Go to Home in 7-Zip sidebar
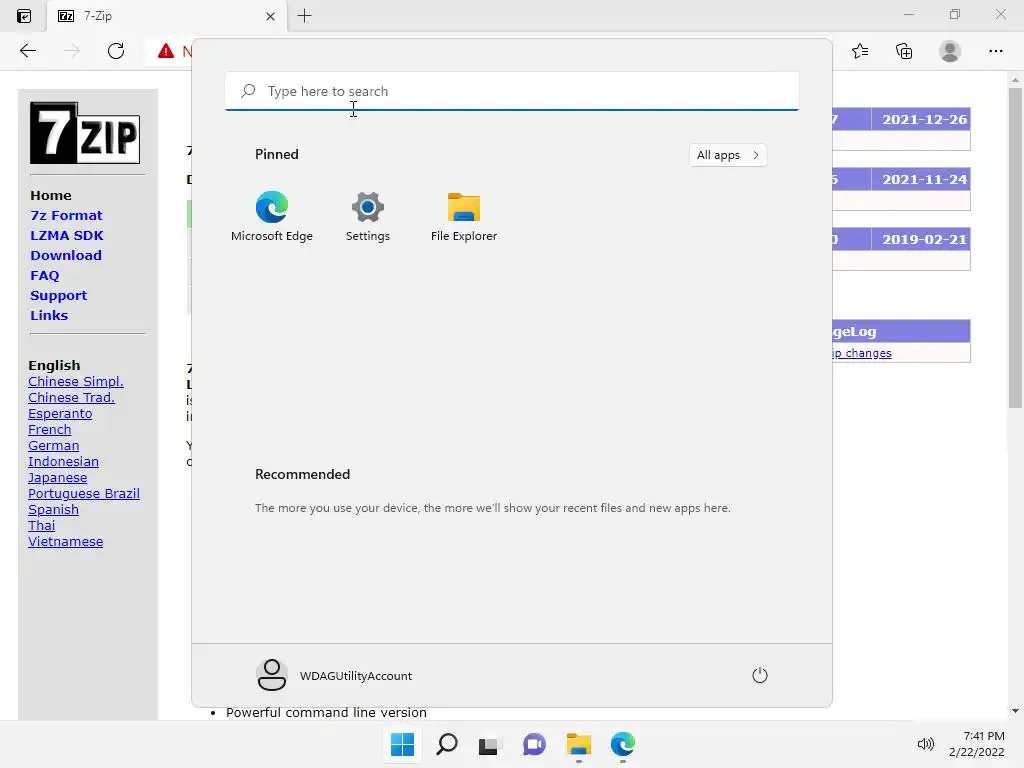Image resolution: width=1024 pixels, height=768 pixels. pyautogui.click(x=51, y=195)
